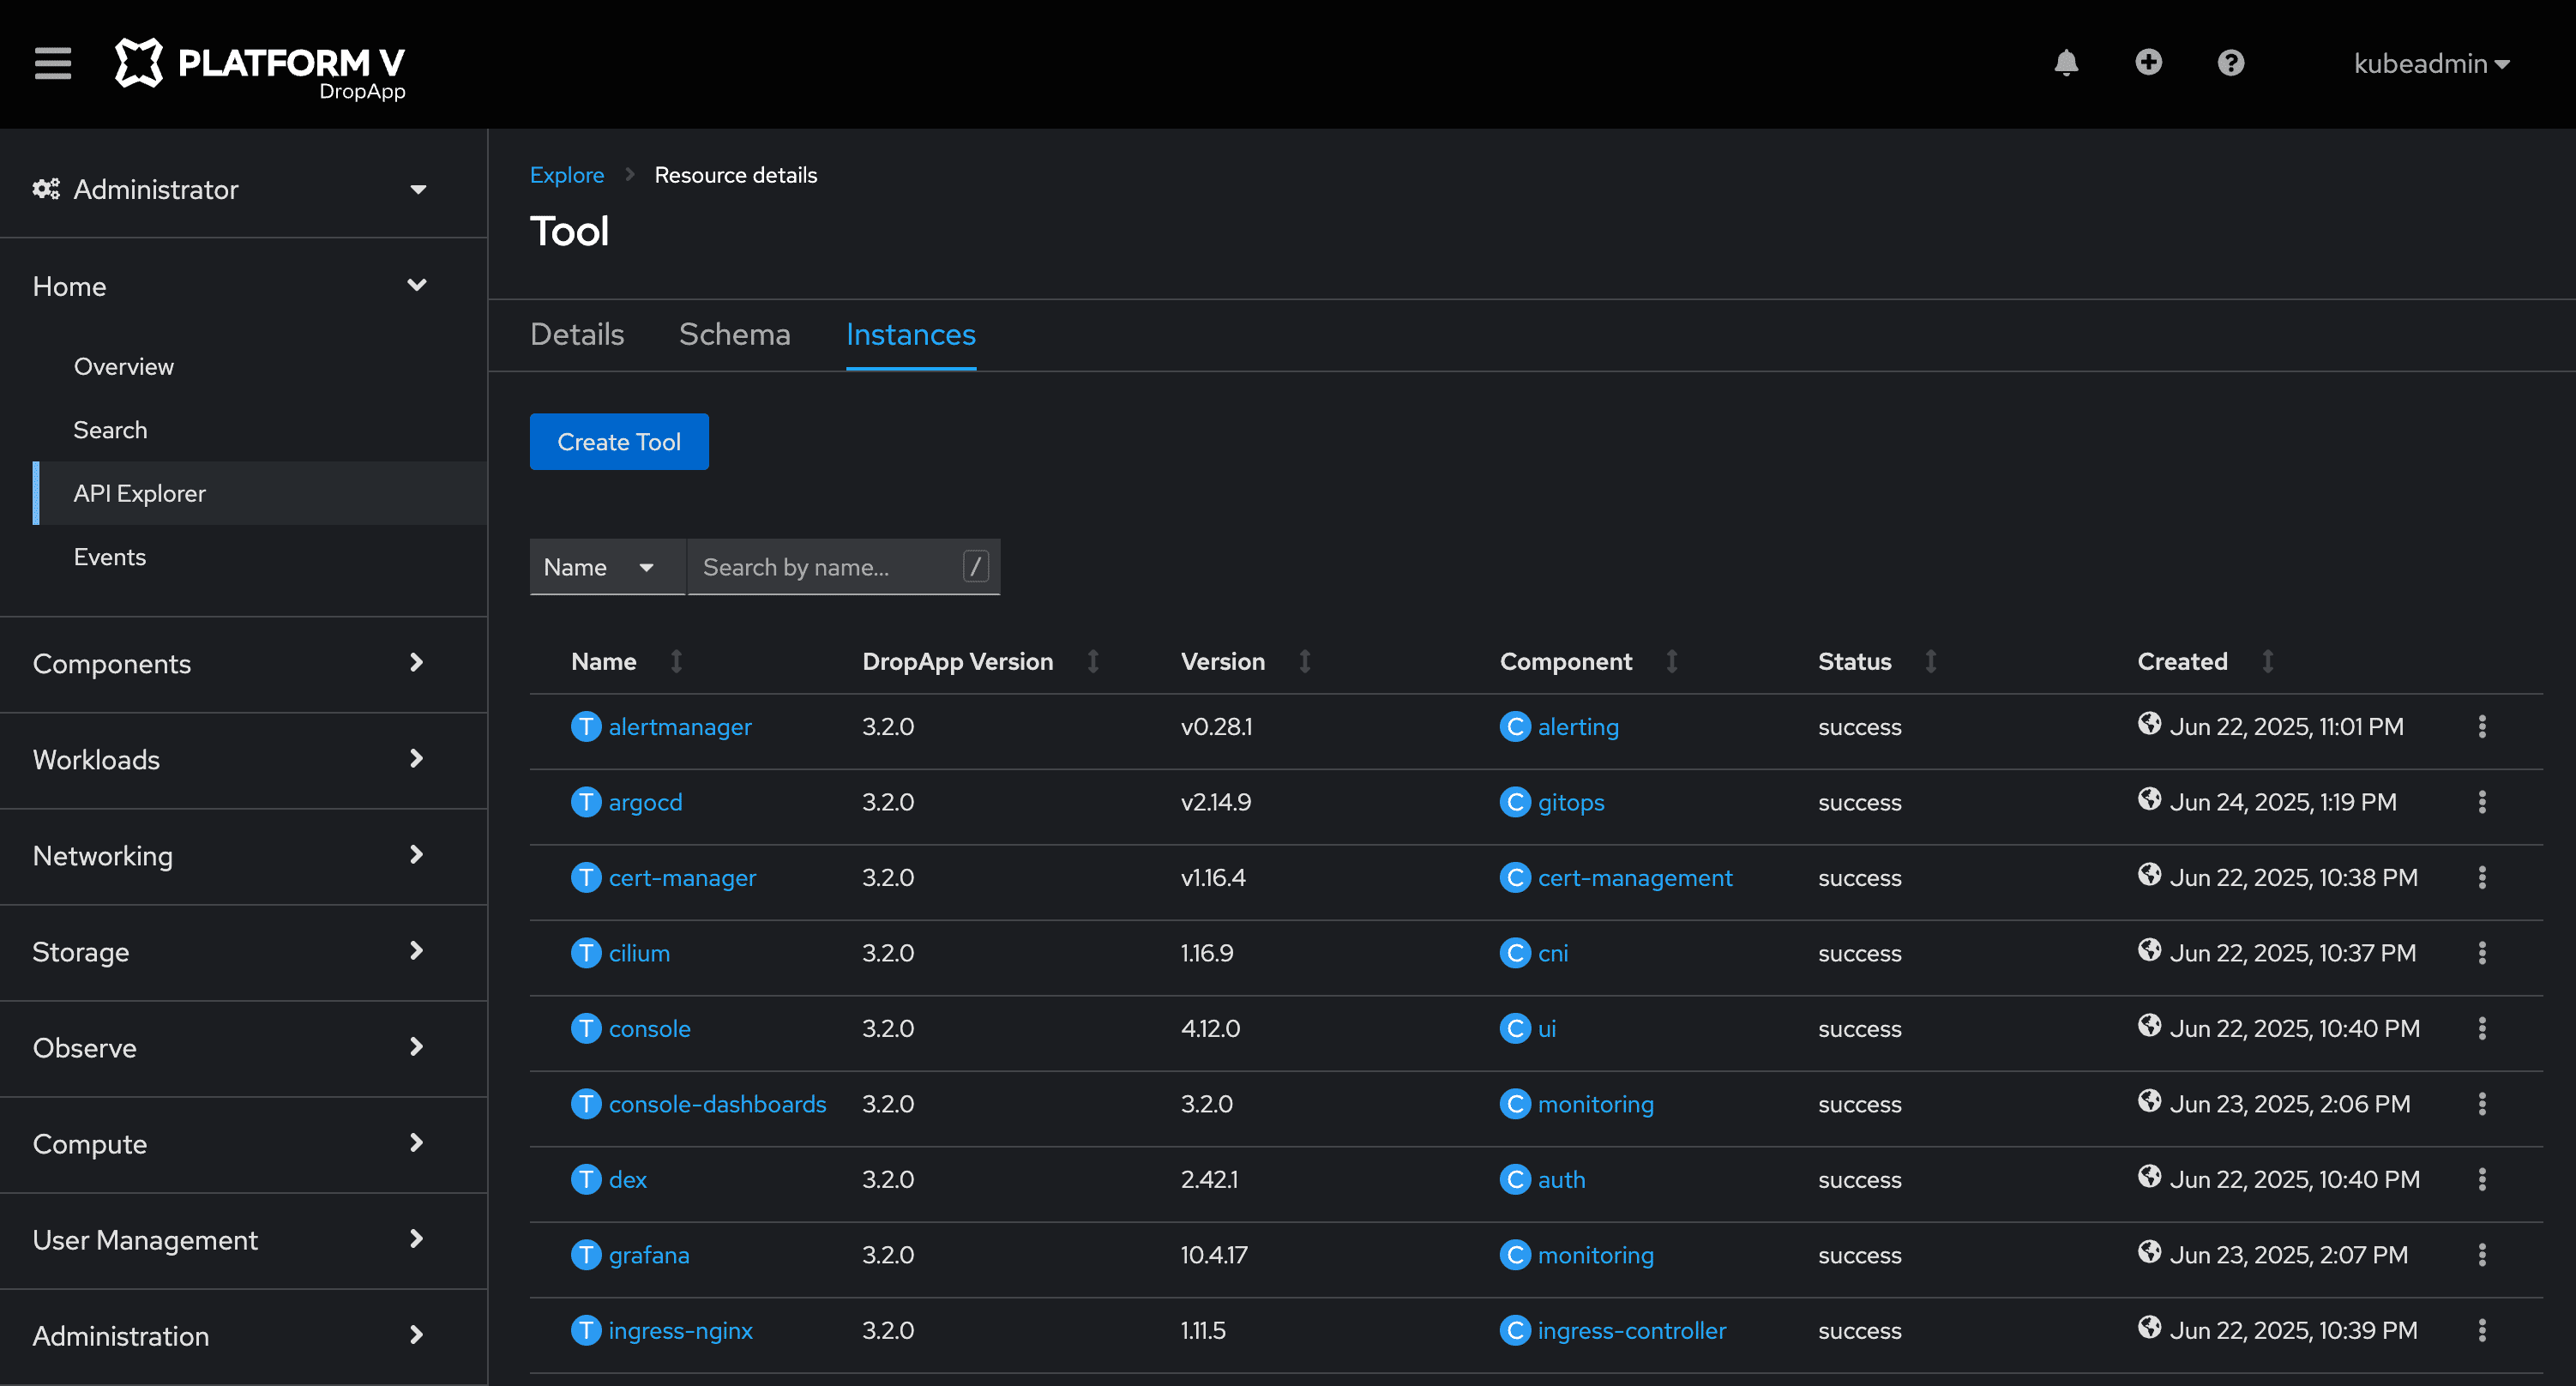Sort by DropApp Version column arrows

click(1093, 661)
